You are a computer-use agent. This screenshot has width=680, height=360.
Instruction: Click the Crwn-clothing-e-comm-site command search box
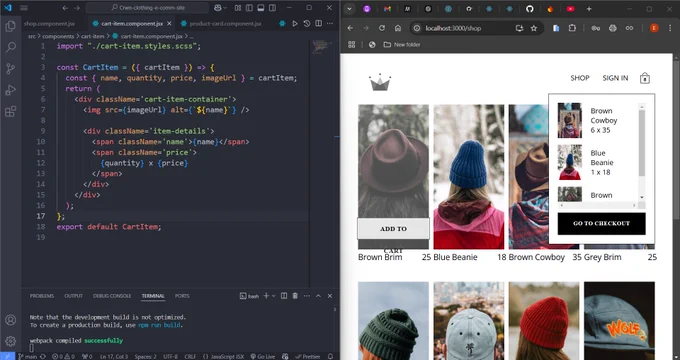pyautogui.click(x=147, y=8)
